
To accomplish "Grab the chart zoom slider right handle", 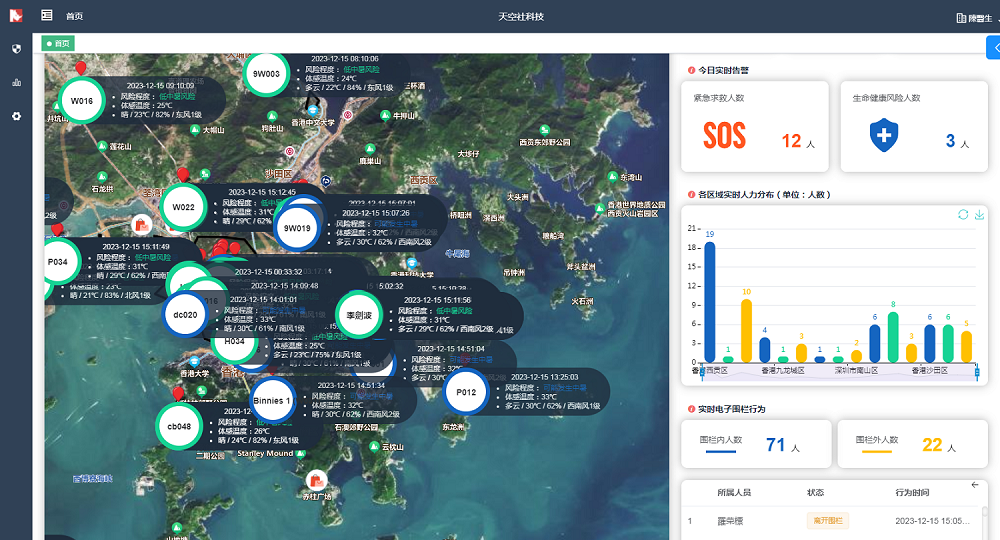I will tap(977, 372).
